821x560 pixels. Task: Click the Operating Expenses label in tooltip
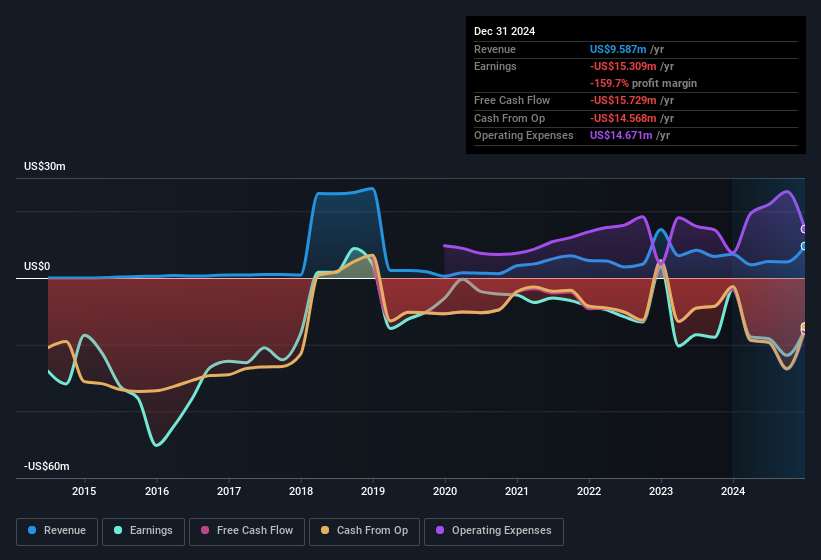tap(524, 136)
